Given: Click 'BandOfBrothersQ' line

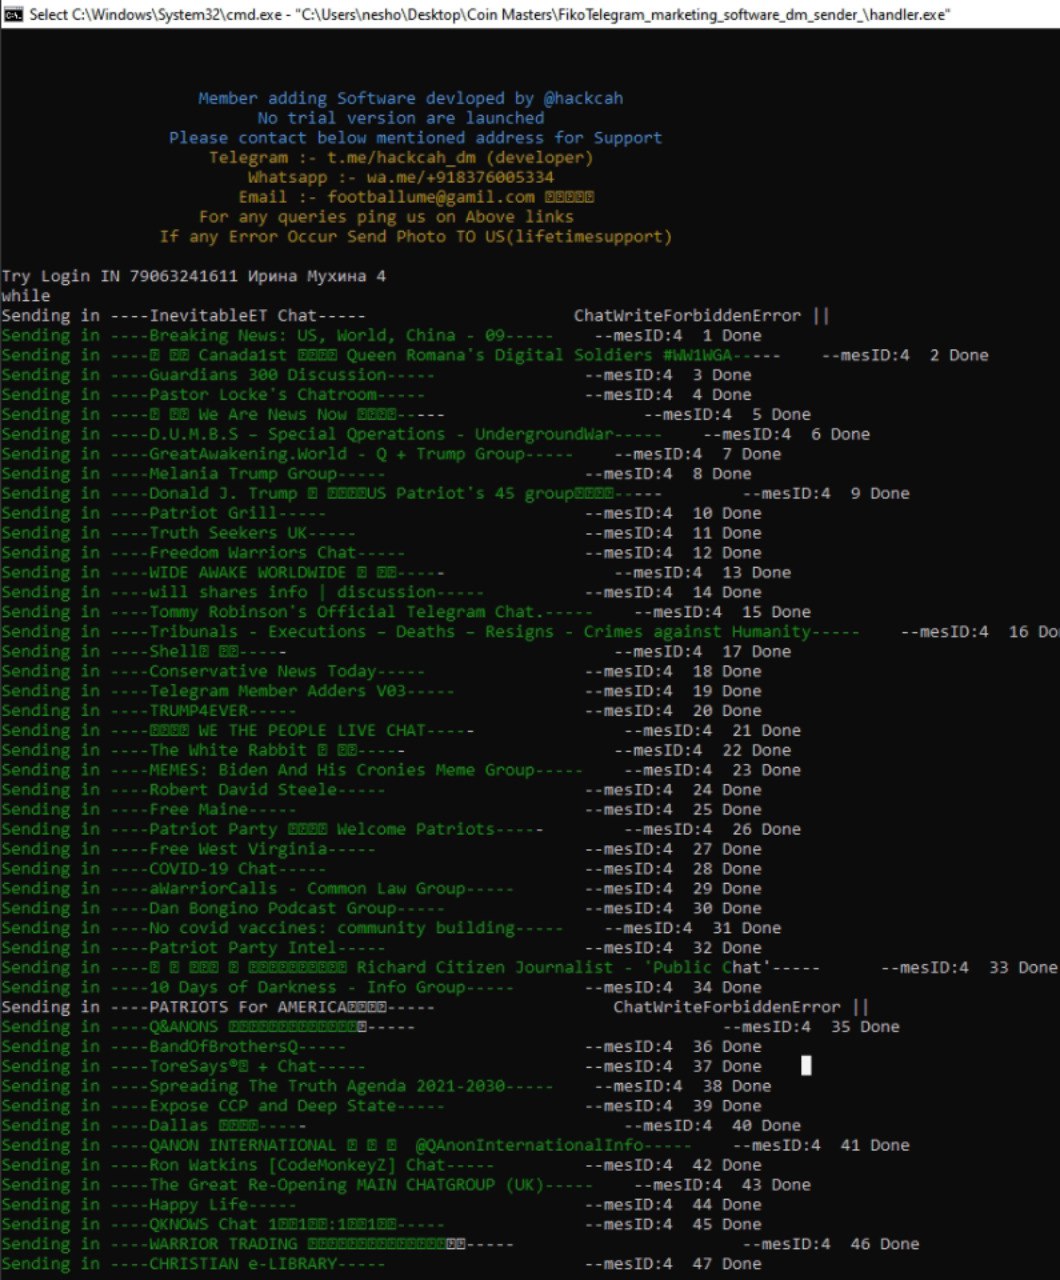Looking at the screenshot, I should tap(381, 1047).
